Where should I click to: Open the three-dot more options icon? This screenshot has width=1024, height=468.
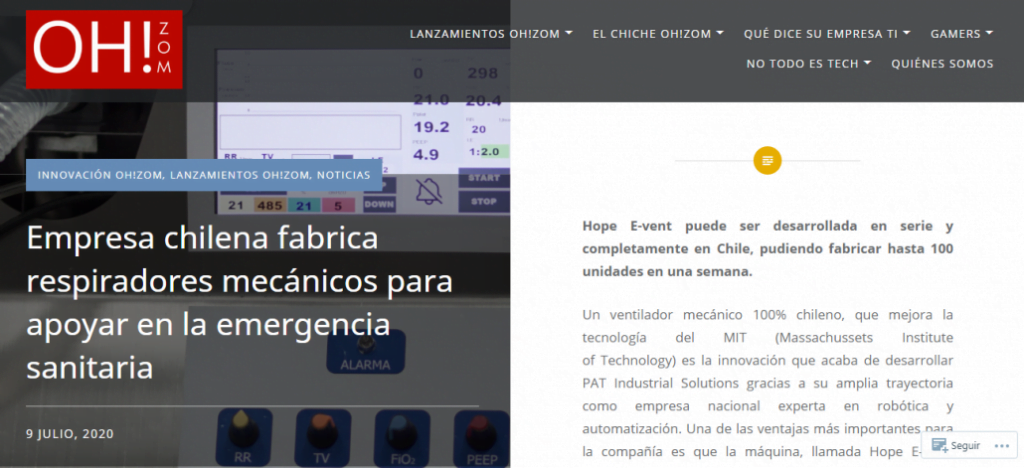click(x=1001, y=446)
